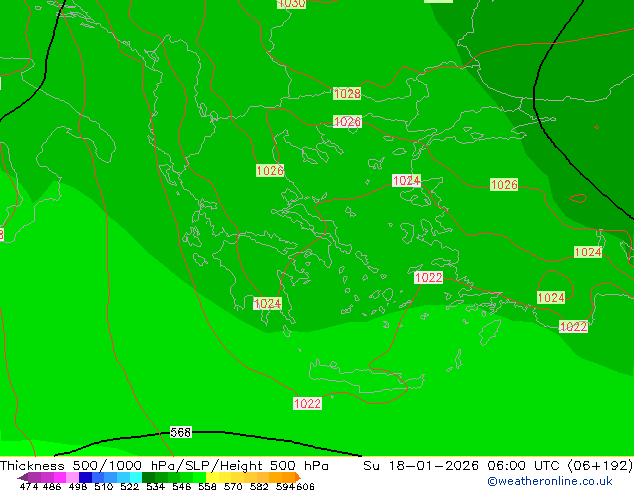Click the 570 legend value
634x490 pixels.
233,486
